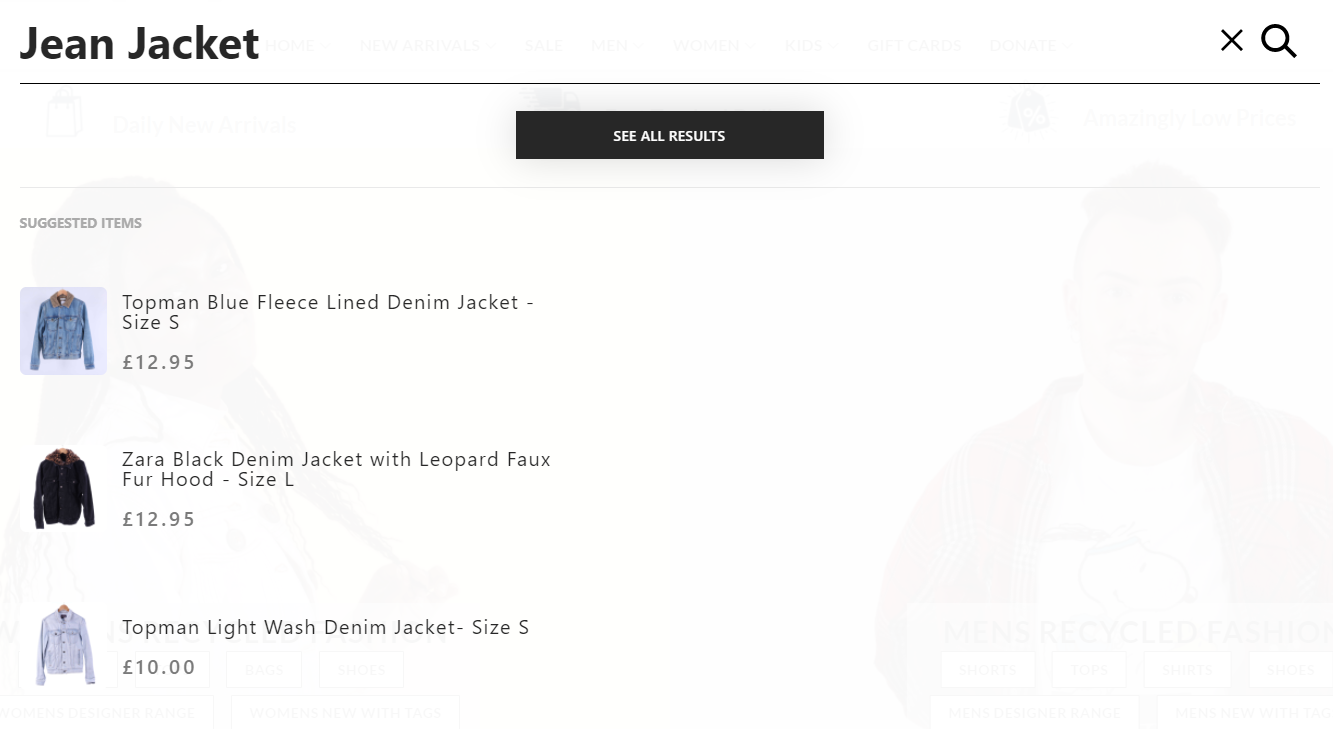The height and width of the screenshot is (729, 1333).
Task: Follow the Topman Light Wash Denim Jacket link
Action: [325, 627]
